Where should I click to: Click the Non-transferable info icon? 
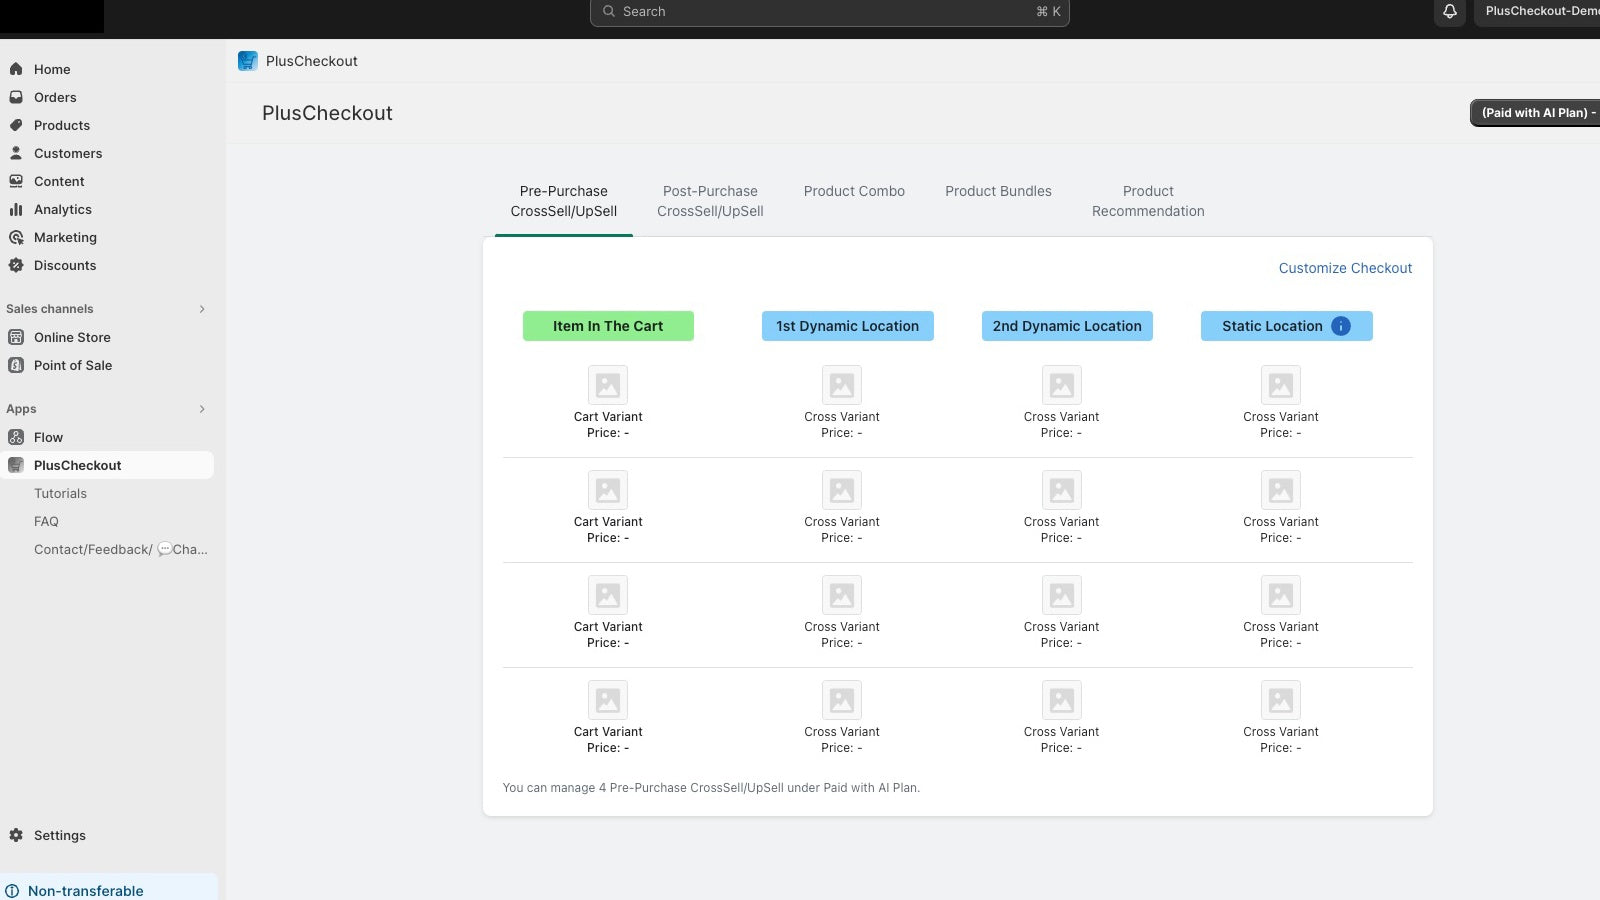[12, 891]
